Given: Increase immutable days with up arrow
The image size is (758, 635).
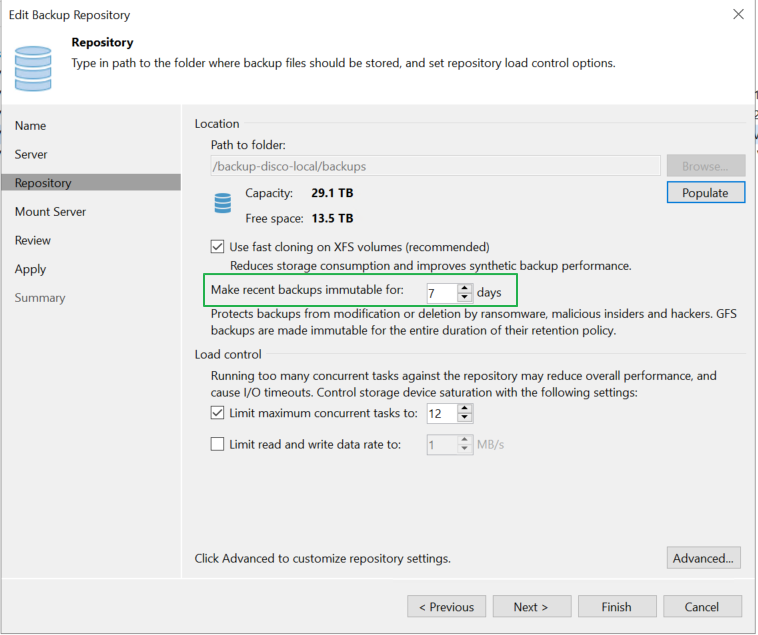Looking at the screenshot, I should pyautogui.click(x=464, y=288).
